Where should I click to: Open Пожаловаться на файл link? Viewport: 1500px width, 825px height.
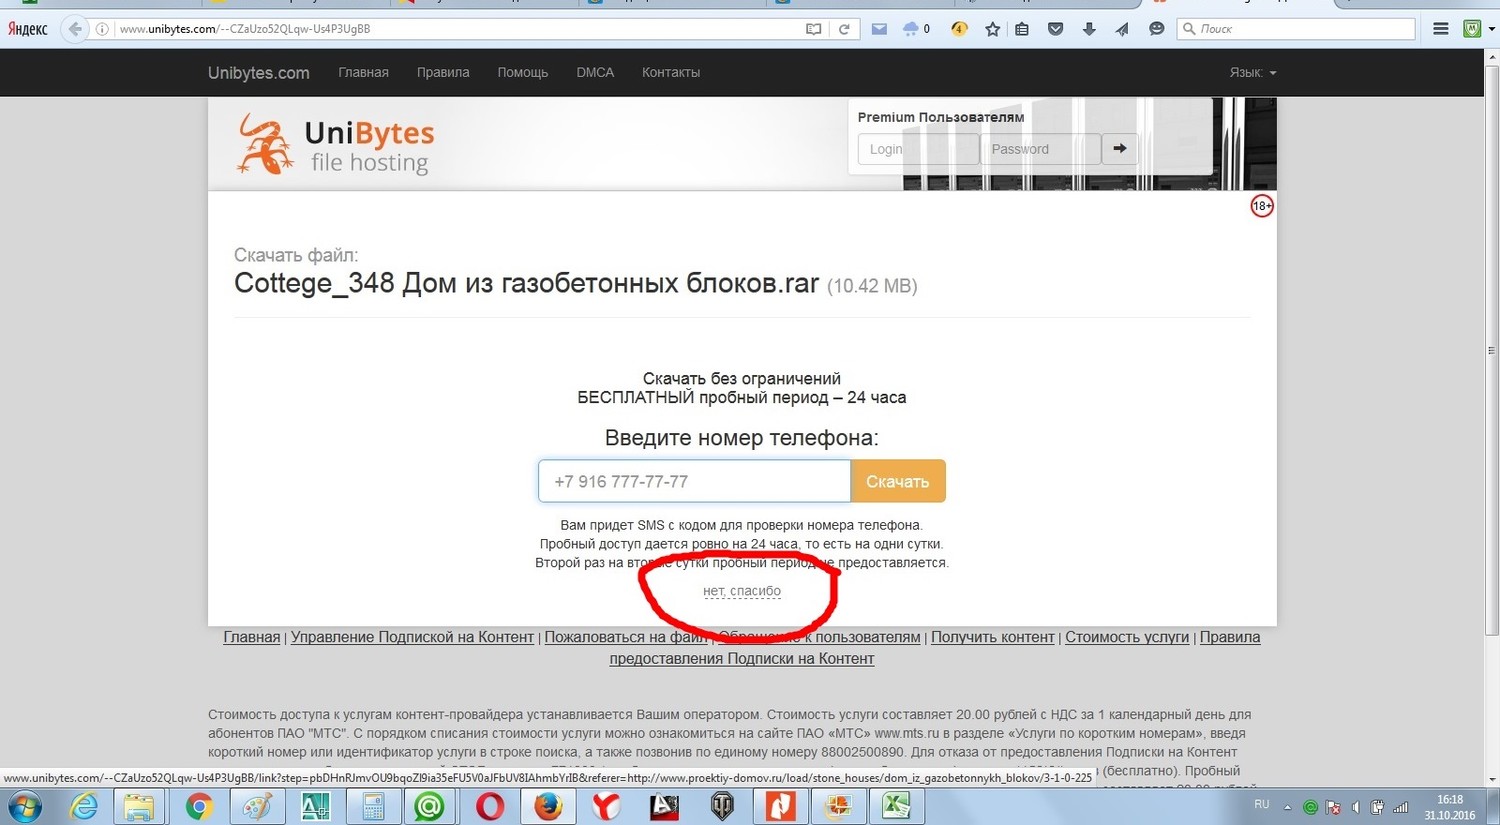626,637
